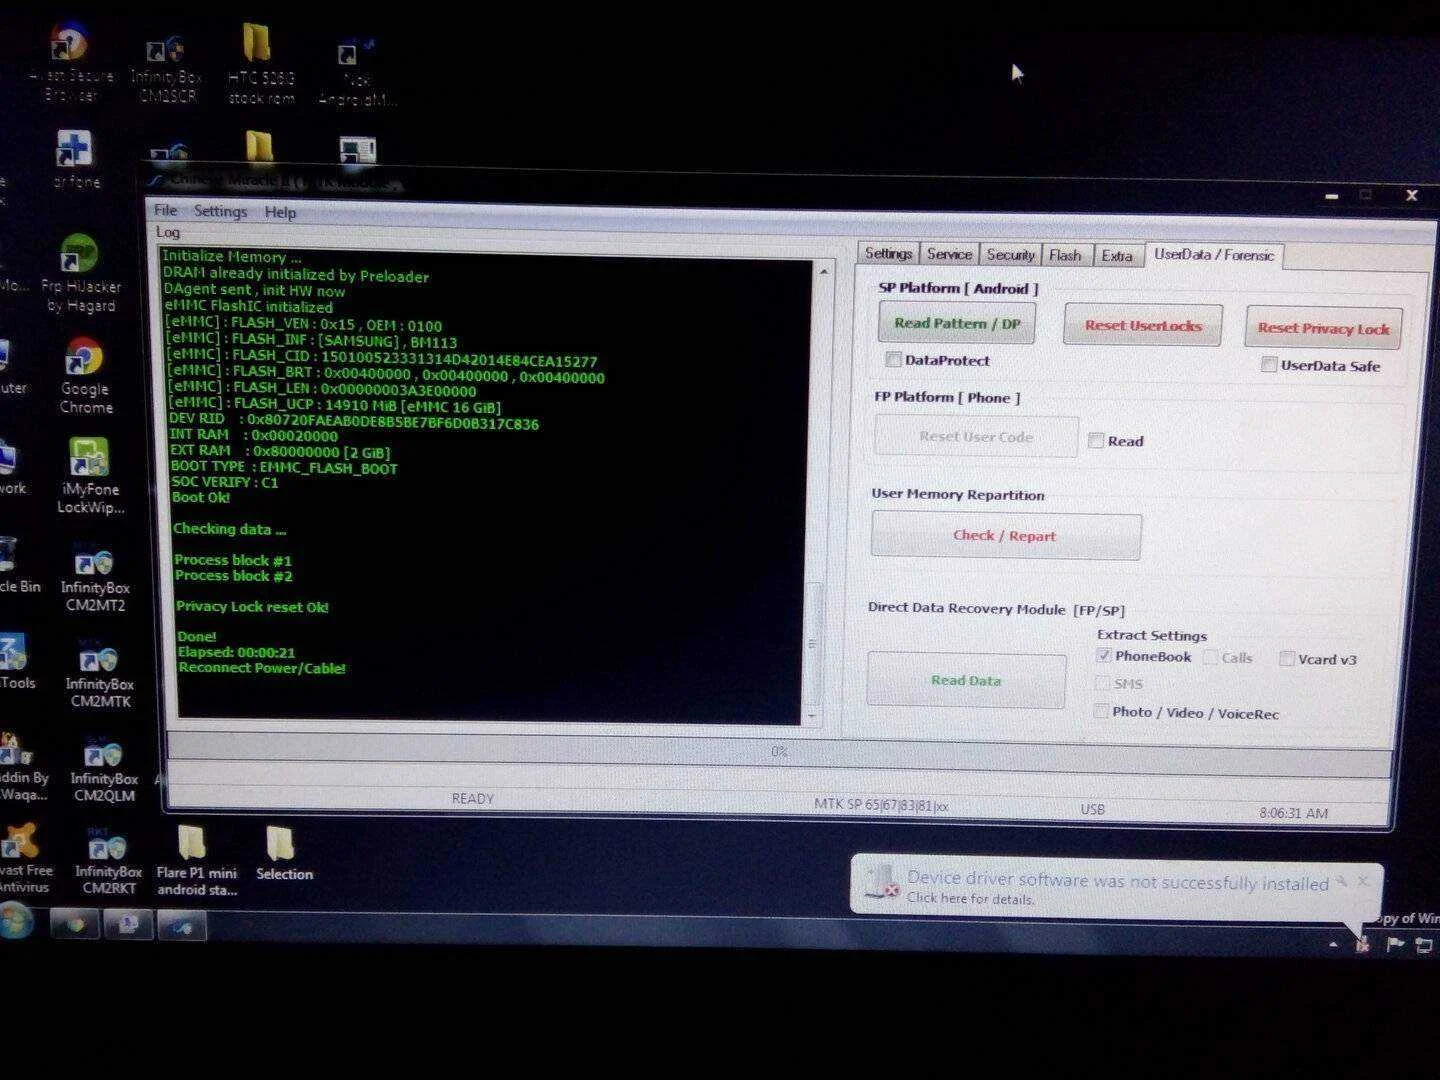The image size is (1440, 1080).
Task: Click the USB status bar entry
Action: pos(1092,809)
